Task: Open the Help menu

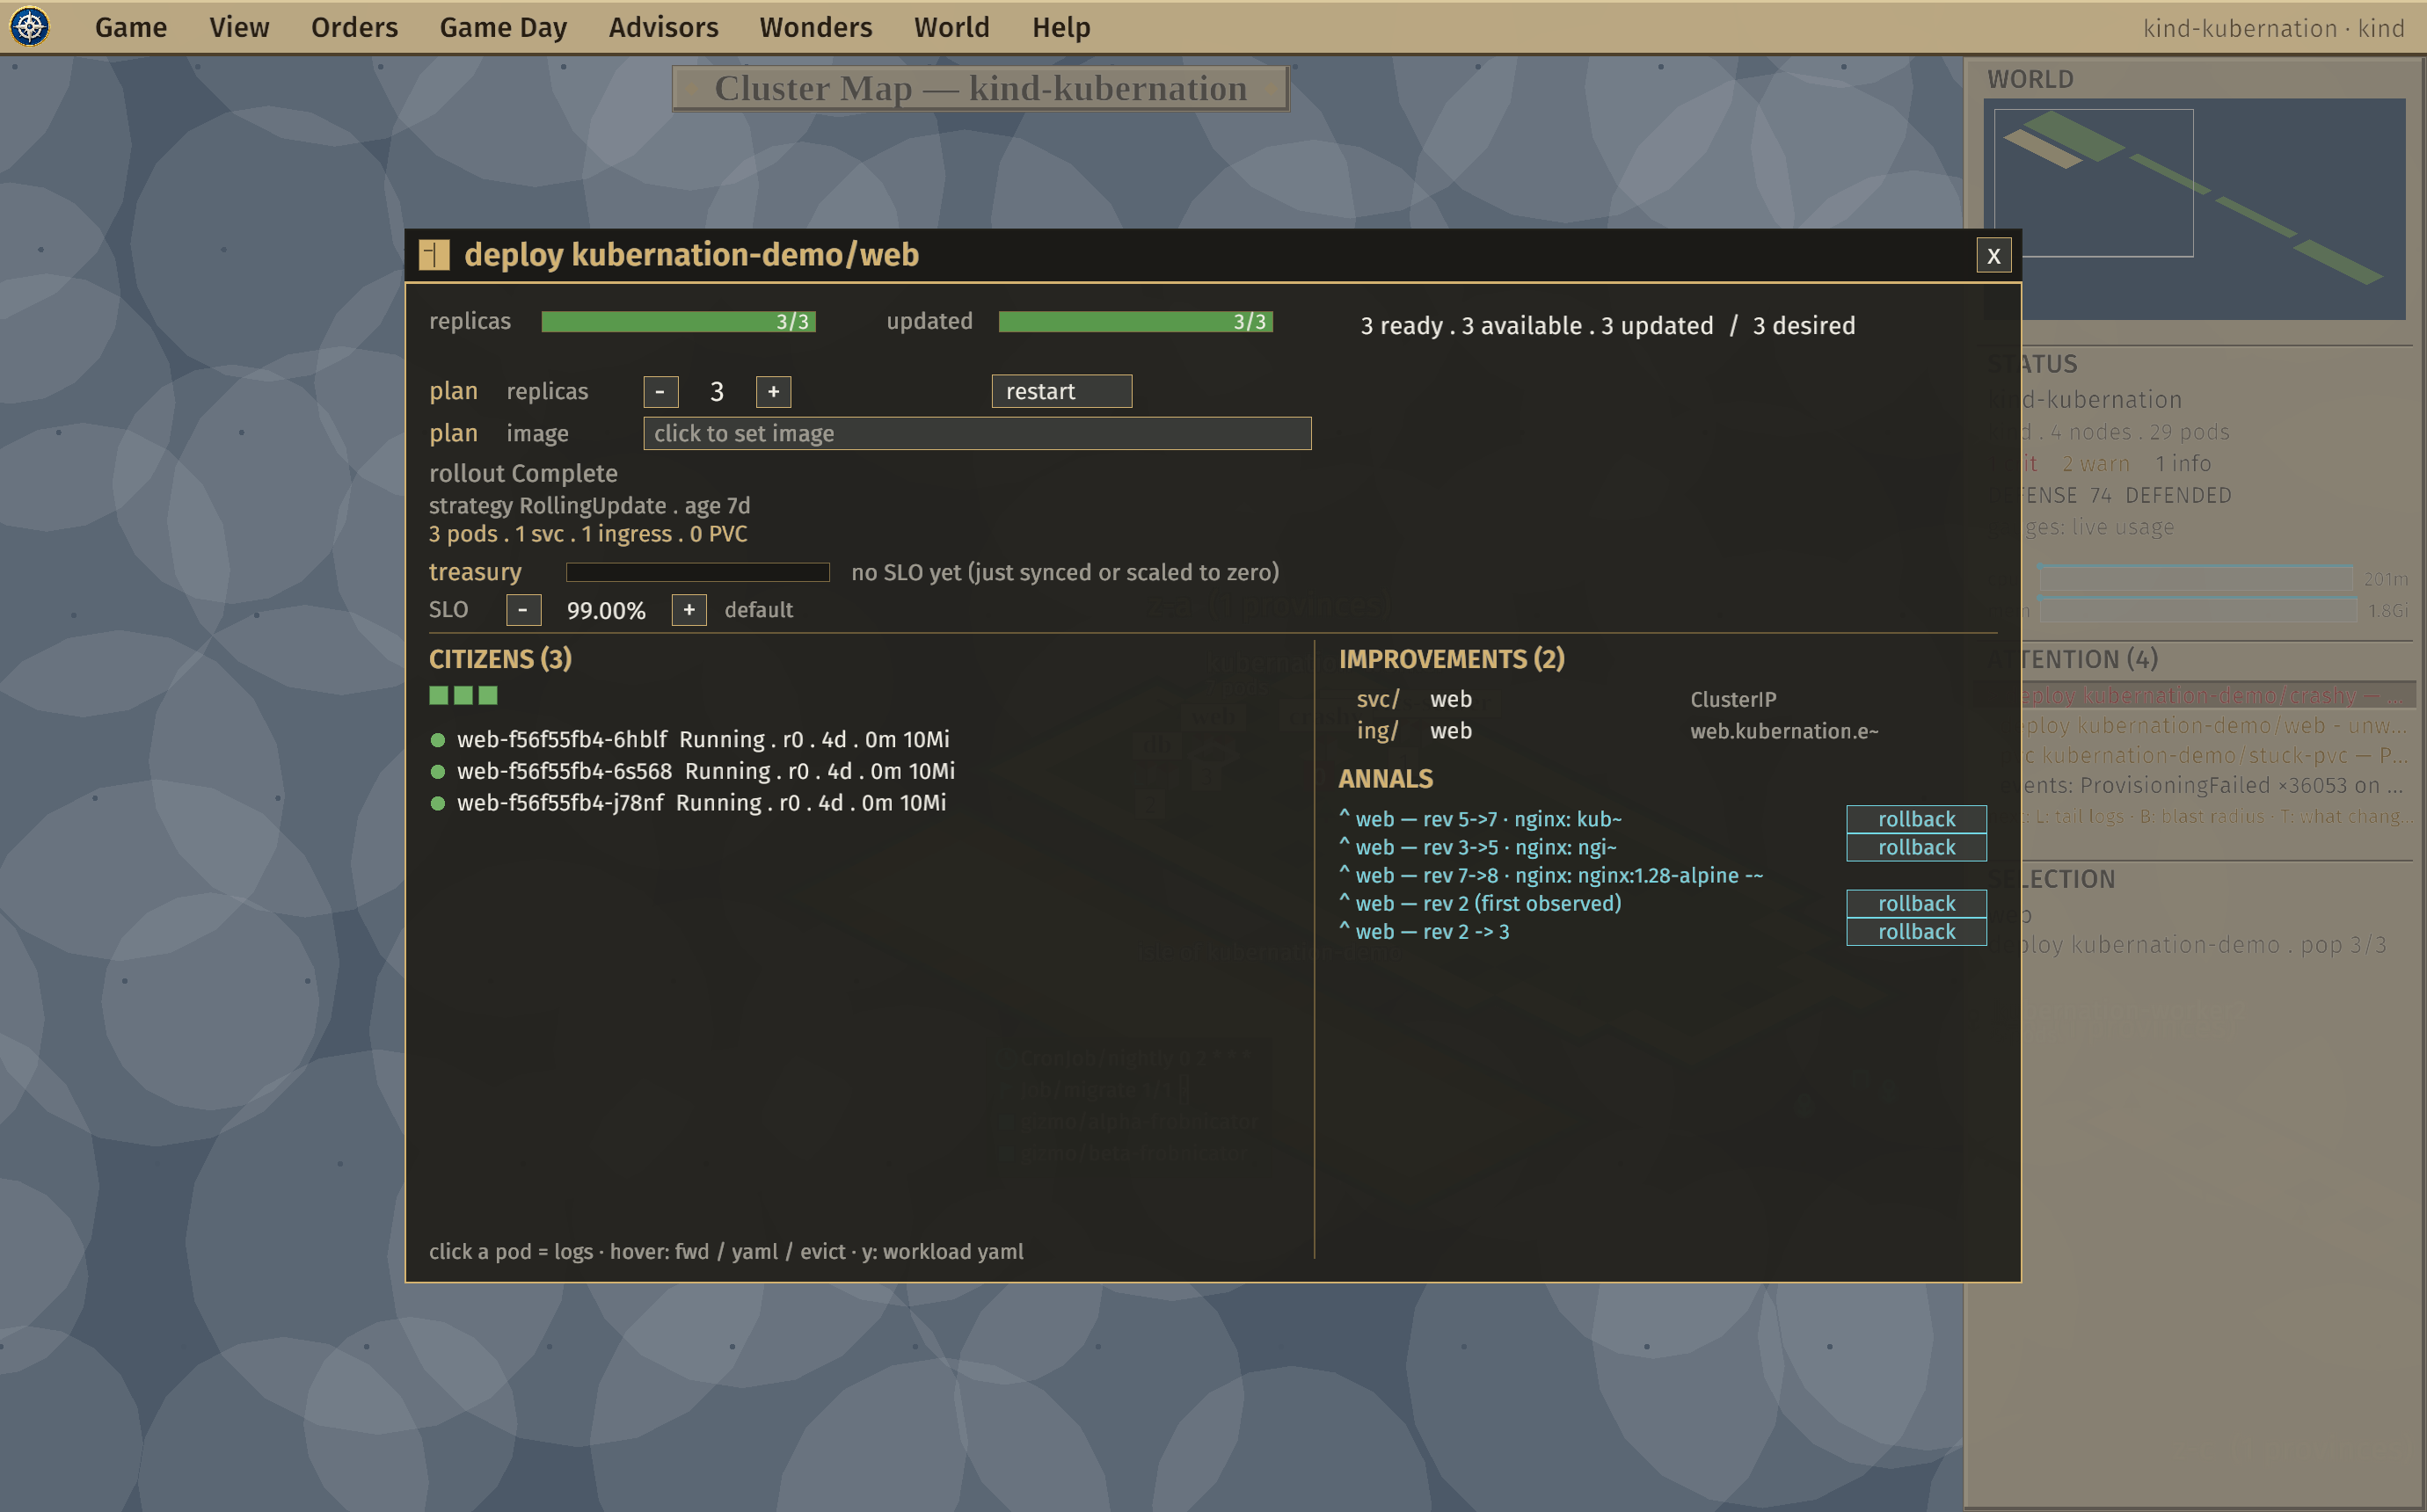Action: 1061,27
